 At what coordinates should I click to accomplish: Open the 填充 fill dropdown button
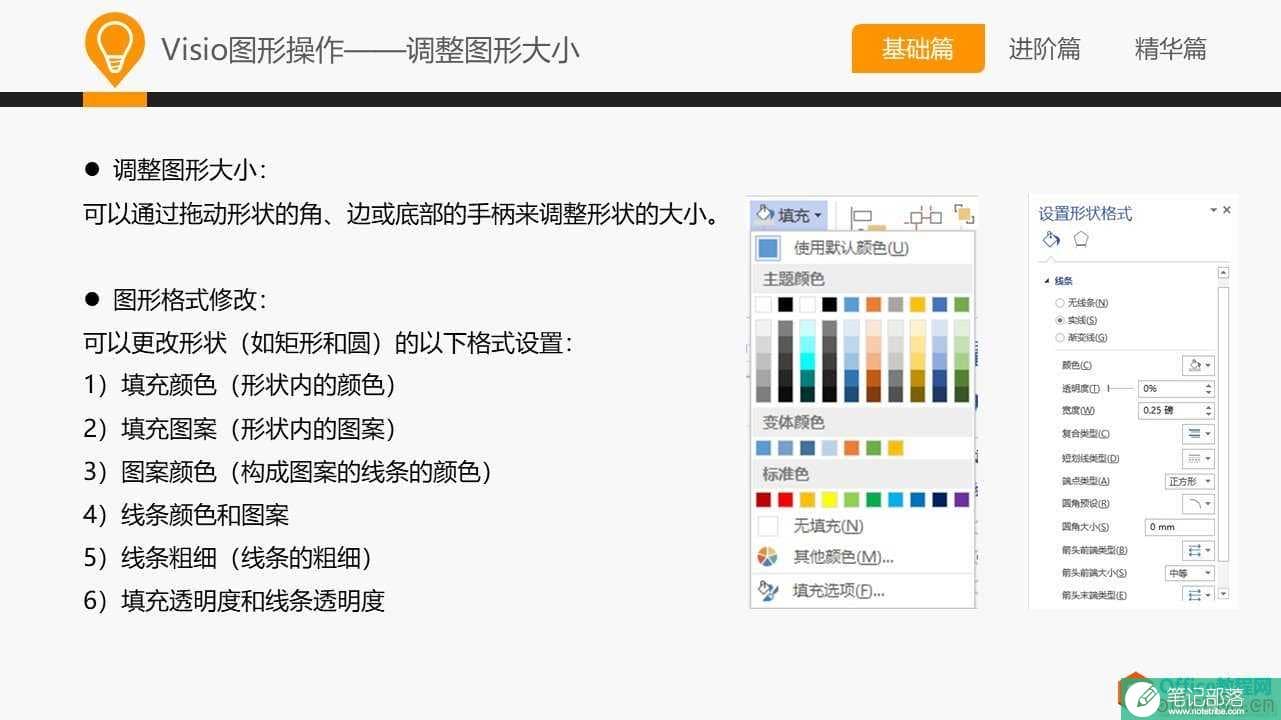(x=788, y=215)
